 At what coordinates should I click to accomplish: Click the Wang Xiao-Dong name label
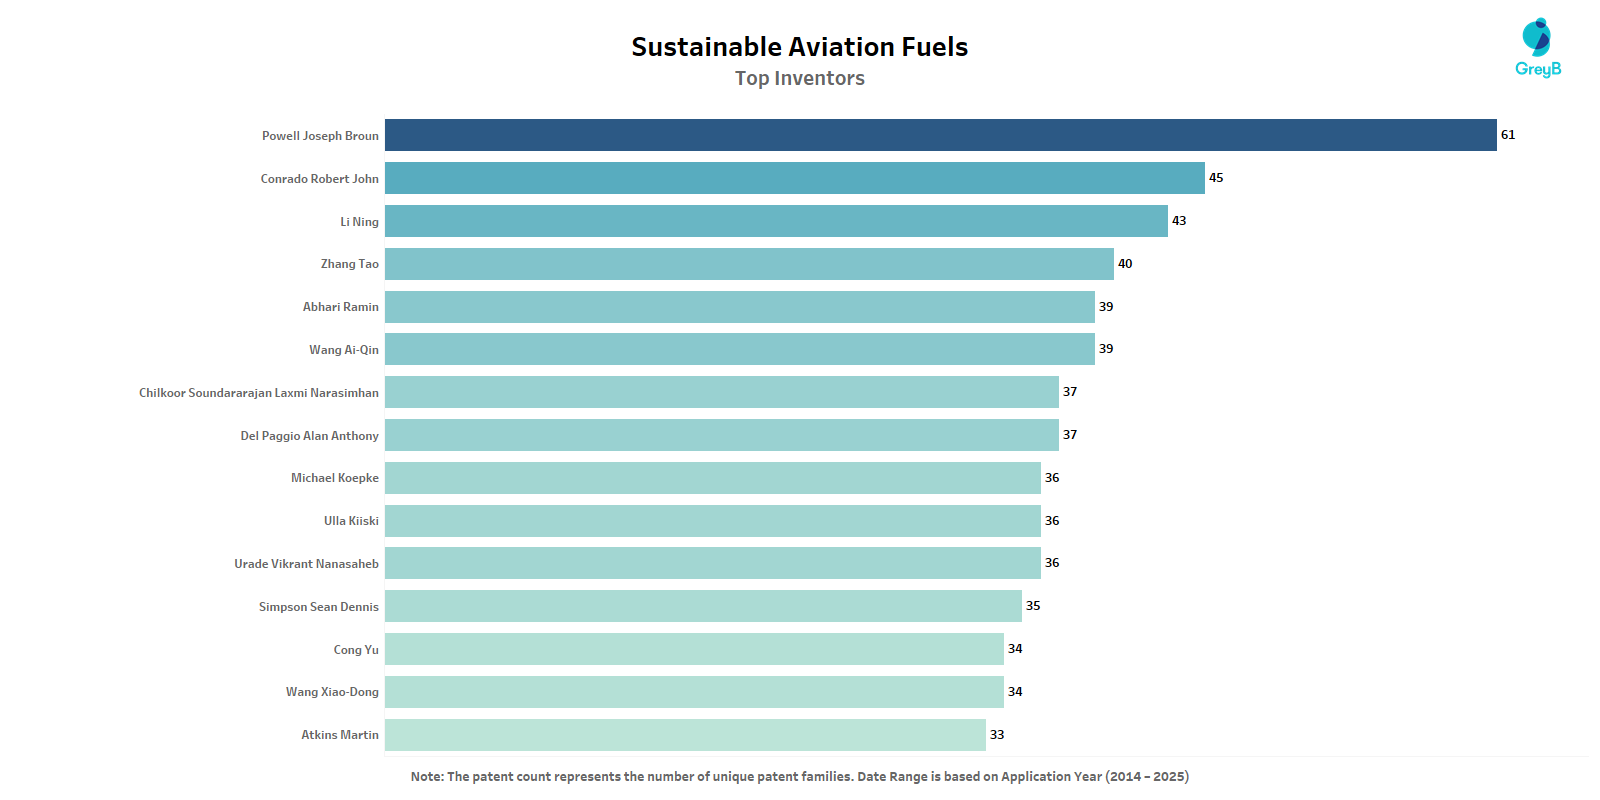pyautogui.click(x=332, y=692)
